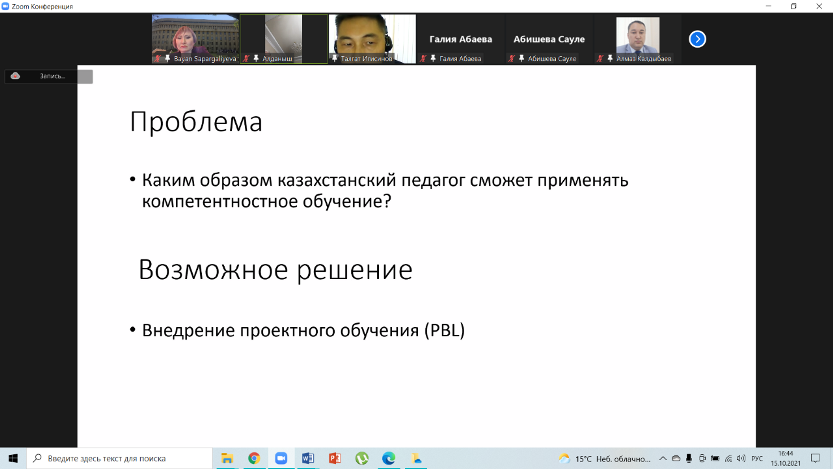Open Google Chrome from the taskbar

point(254,458)
